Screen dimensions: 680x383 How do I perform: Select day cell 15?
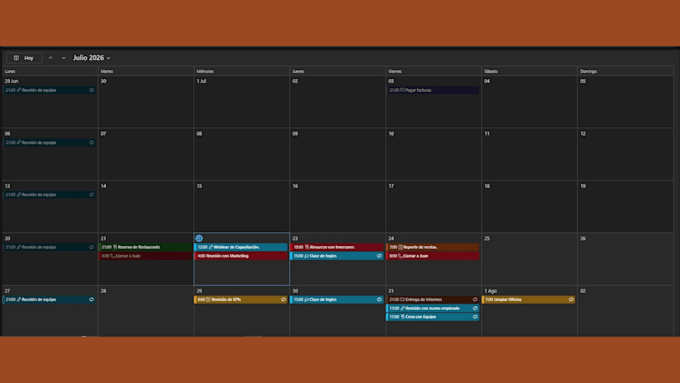point(242,207)
